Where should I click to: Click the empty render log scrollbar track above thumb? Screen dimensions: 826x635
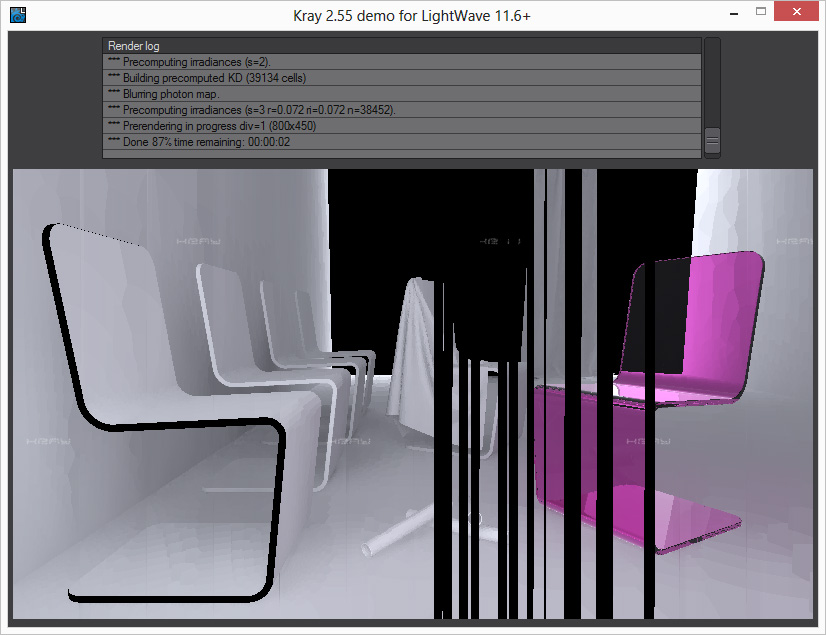click(x=712, y=82)
